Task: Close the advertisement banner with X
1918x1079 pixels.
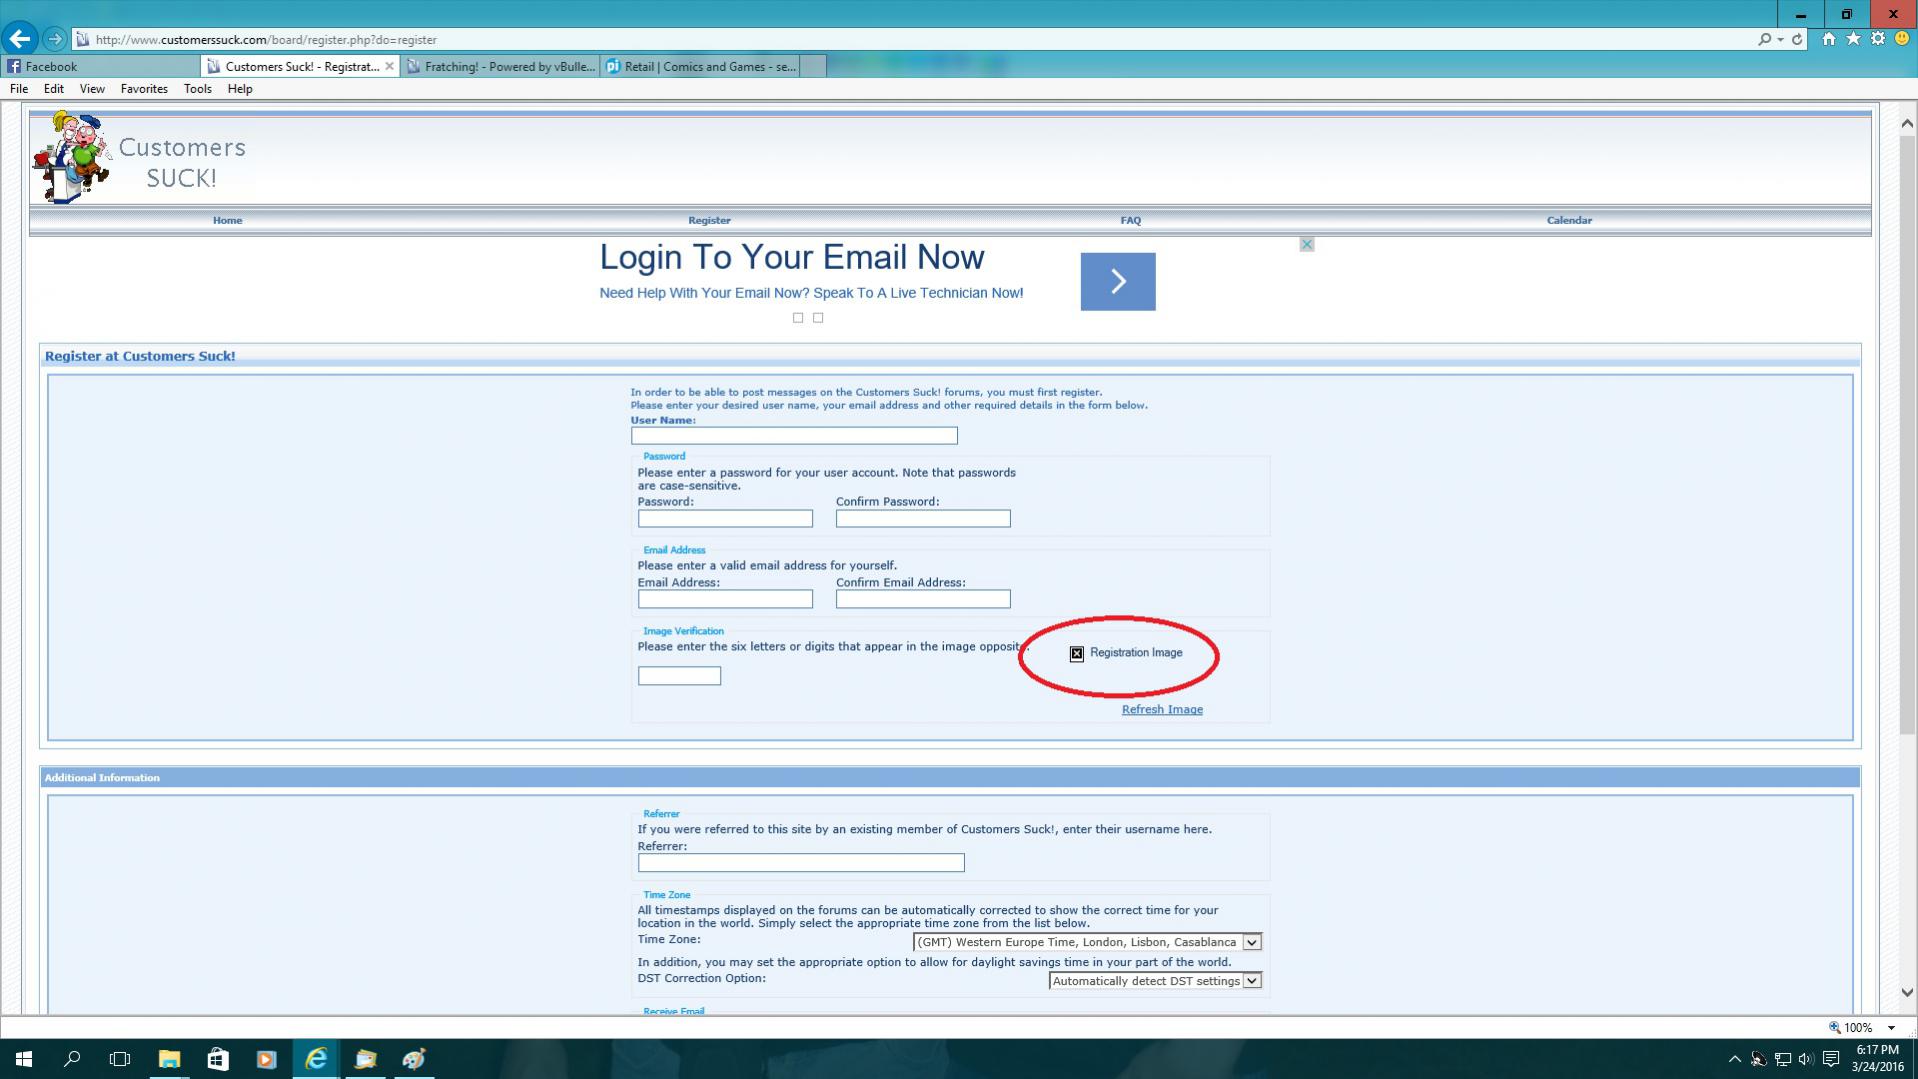Action: coord(1306,244)
